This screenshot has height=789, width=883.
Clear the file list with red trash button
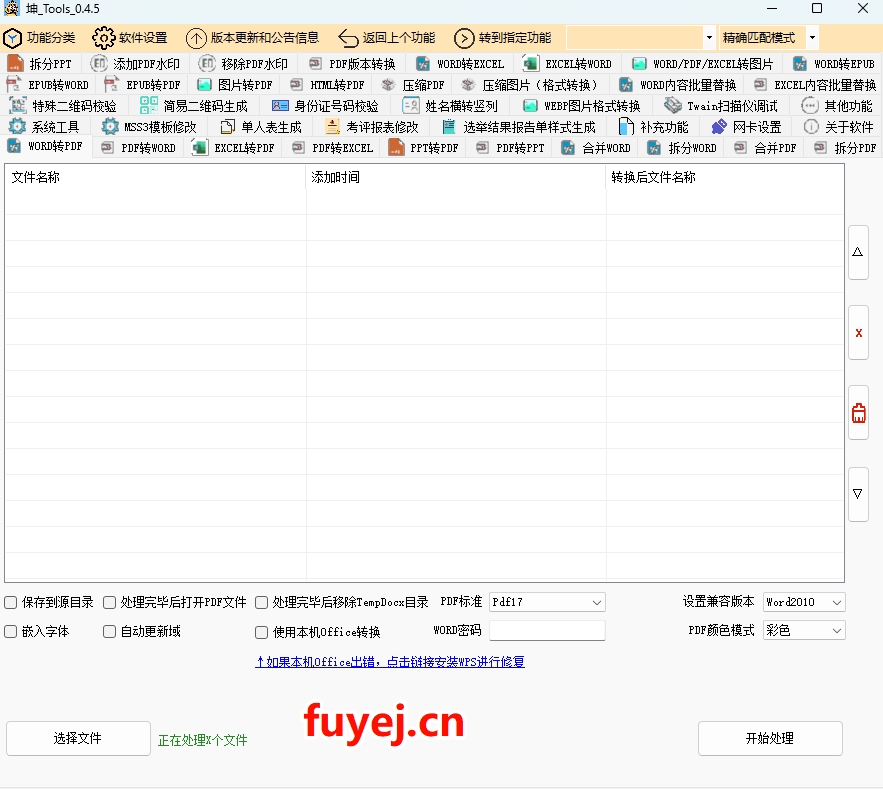(x=858, y=413)
